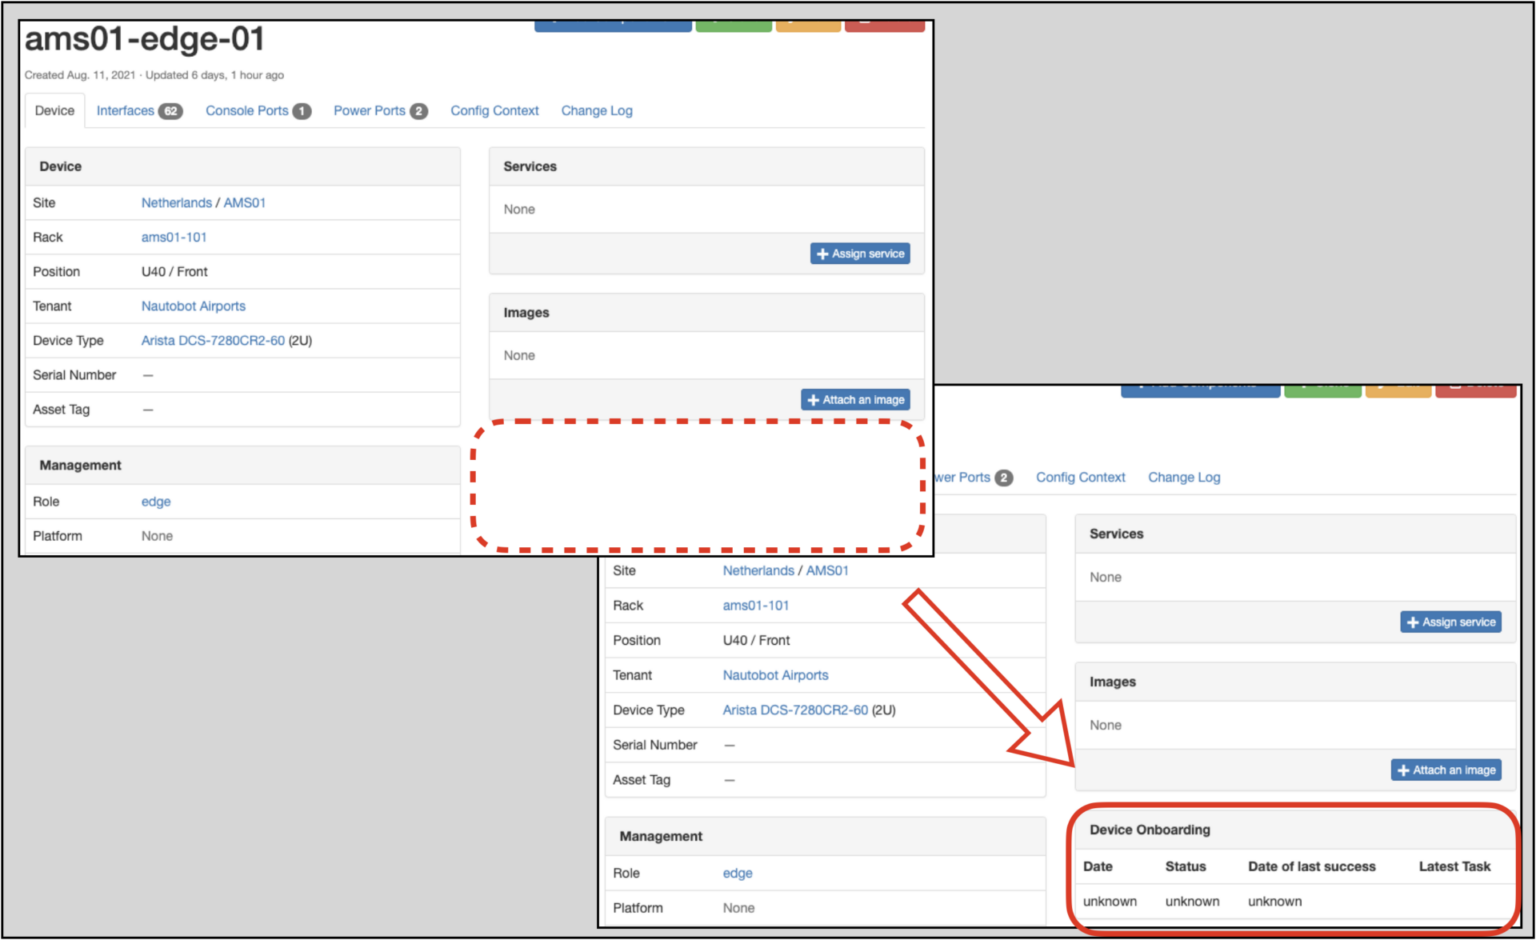Click the edge role link under Management

(155, 501)
